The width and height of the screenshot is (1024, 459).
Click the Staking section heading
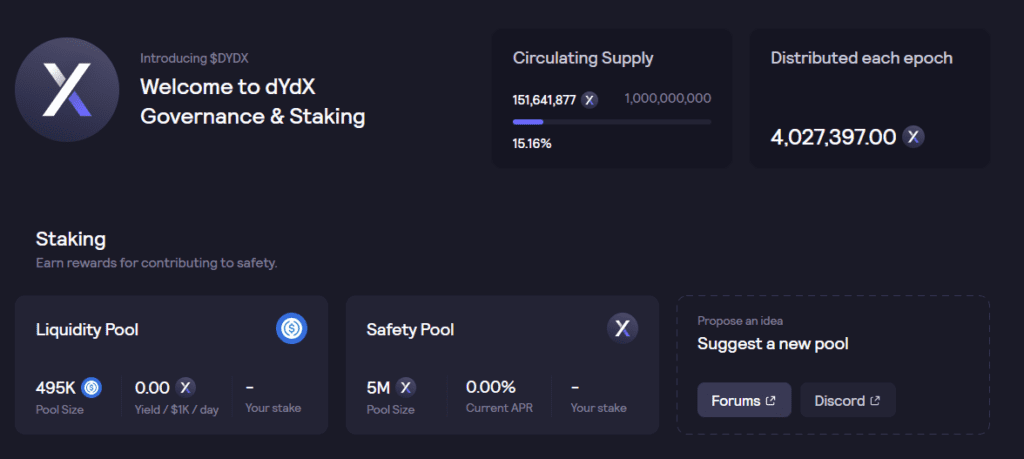pyautogui.click(x=71, y=240)
